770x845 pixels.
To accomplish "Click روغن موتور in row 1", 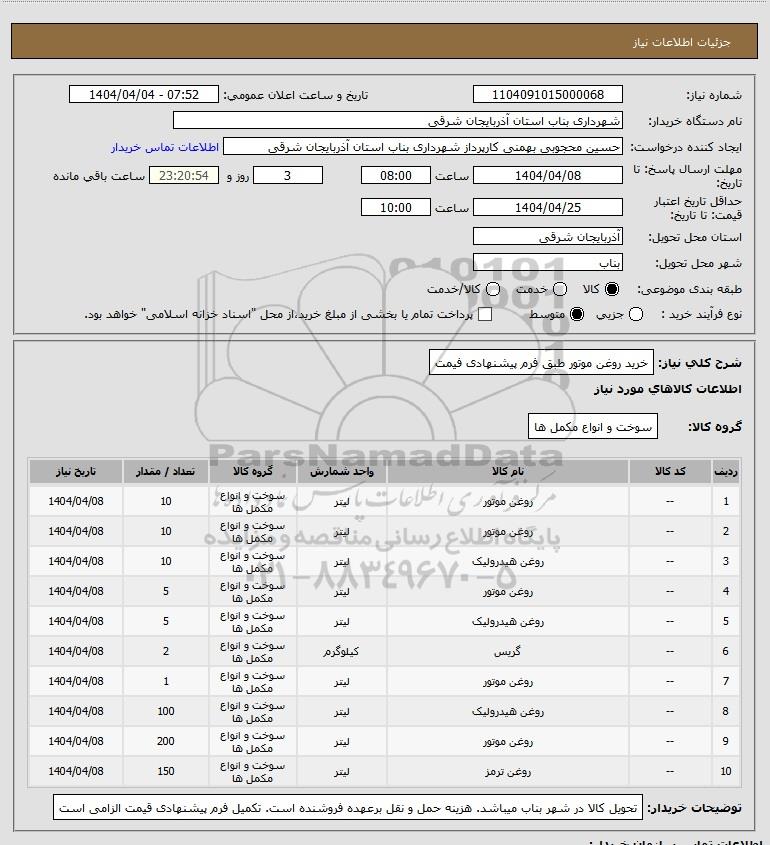I will [508, 501].
